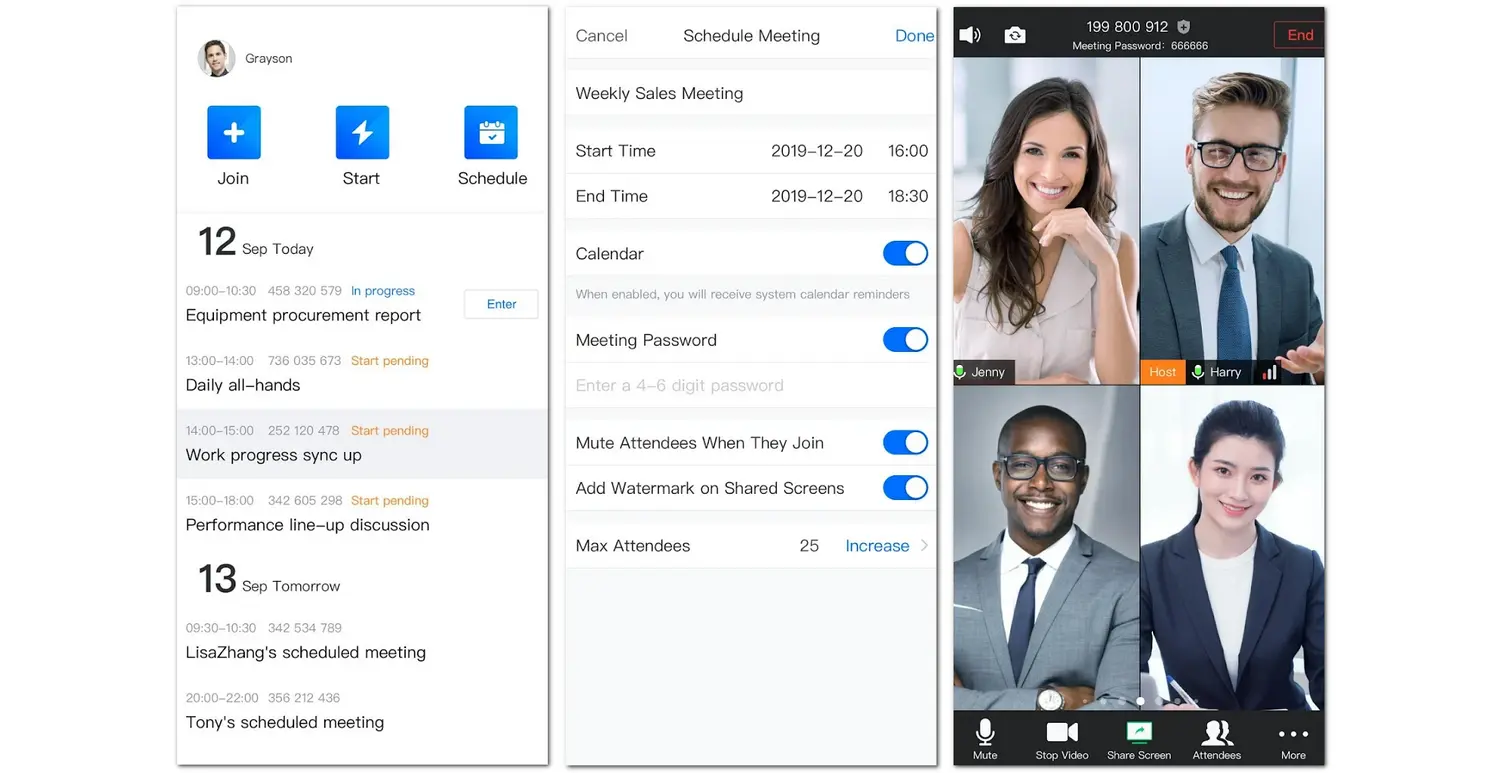
Task: Tap the shield icon beside meeting ID
Action: (1183, 27)
